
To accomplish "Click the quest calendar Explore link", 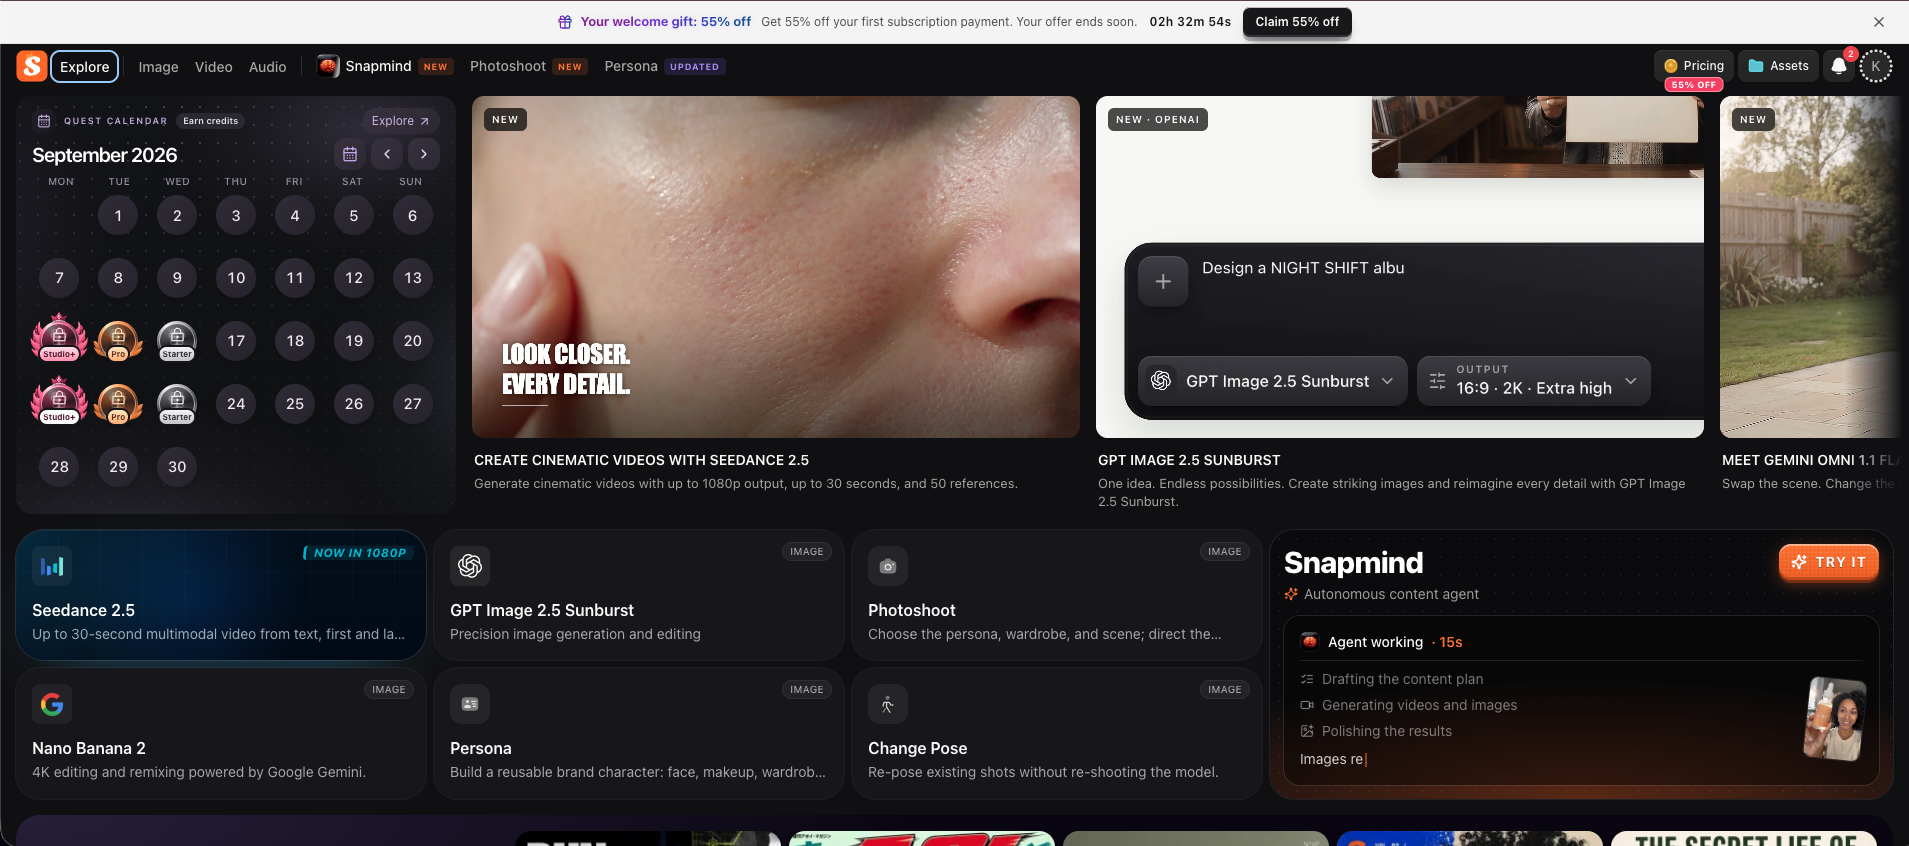I will click(x=400, y=121).
